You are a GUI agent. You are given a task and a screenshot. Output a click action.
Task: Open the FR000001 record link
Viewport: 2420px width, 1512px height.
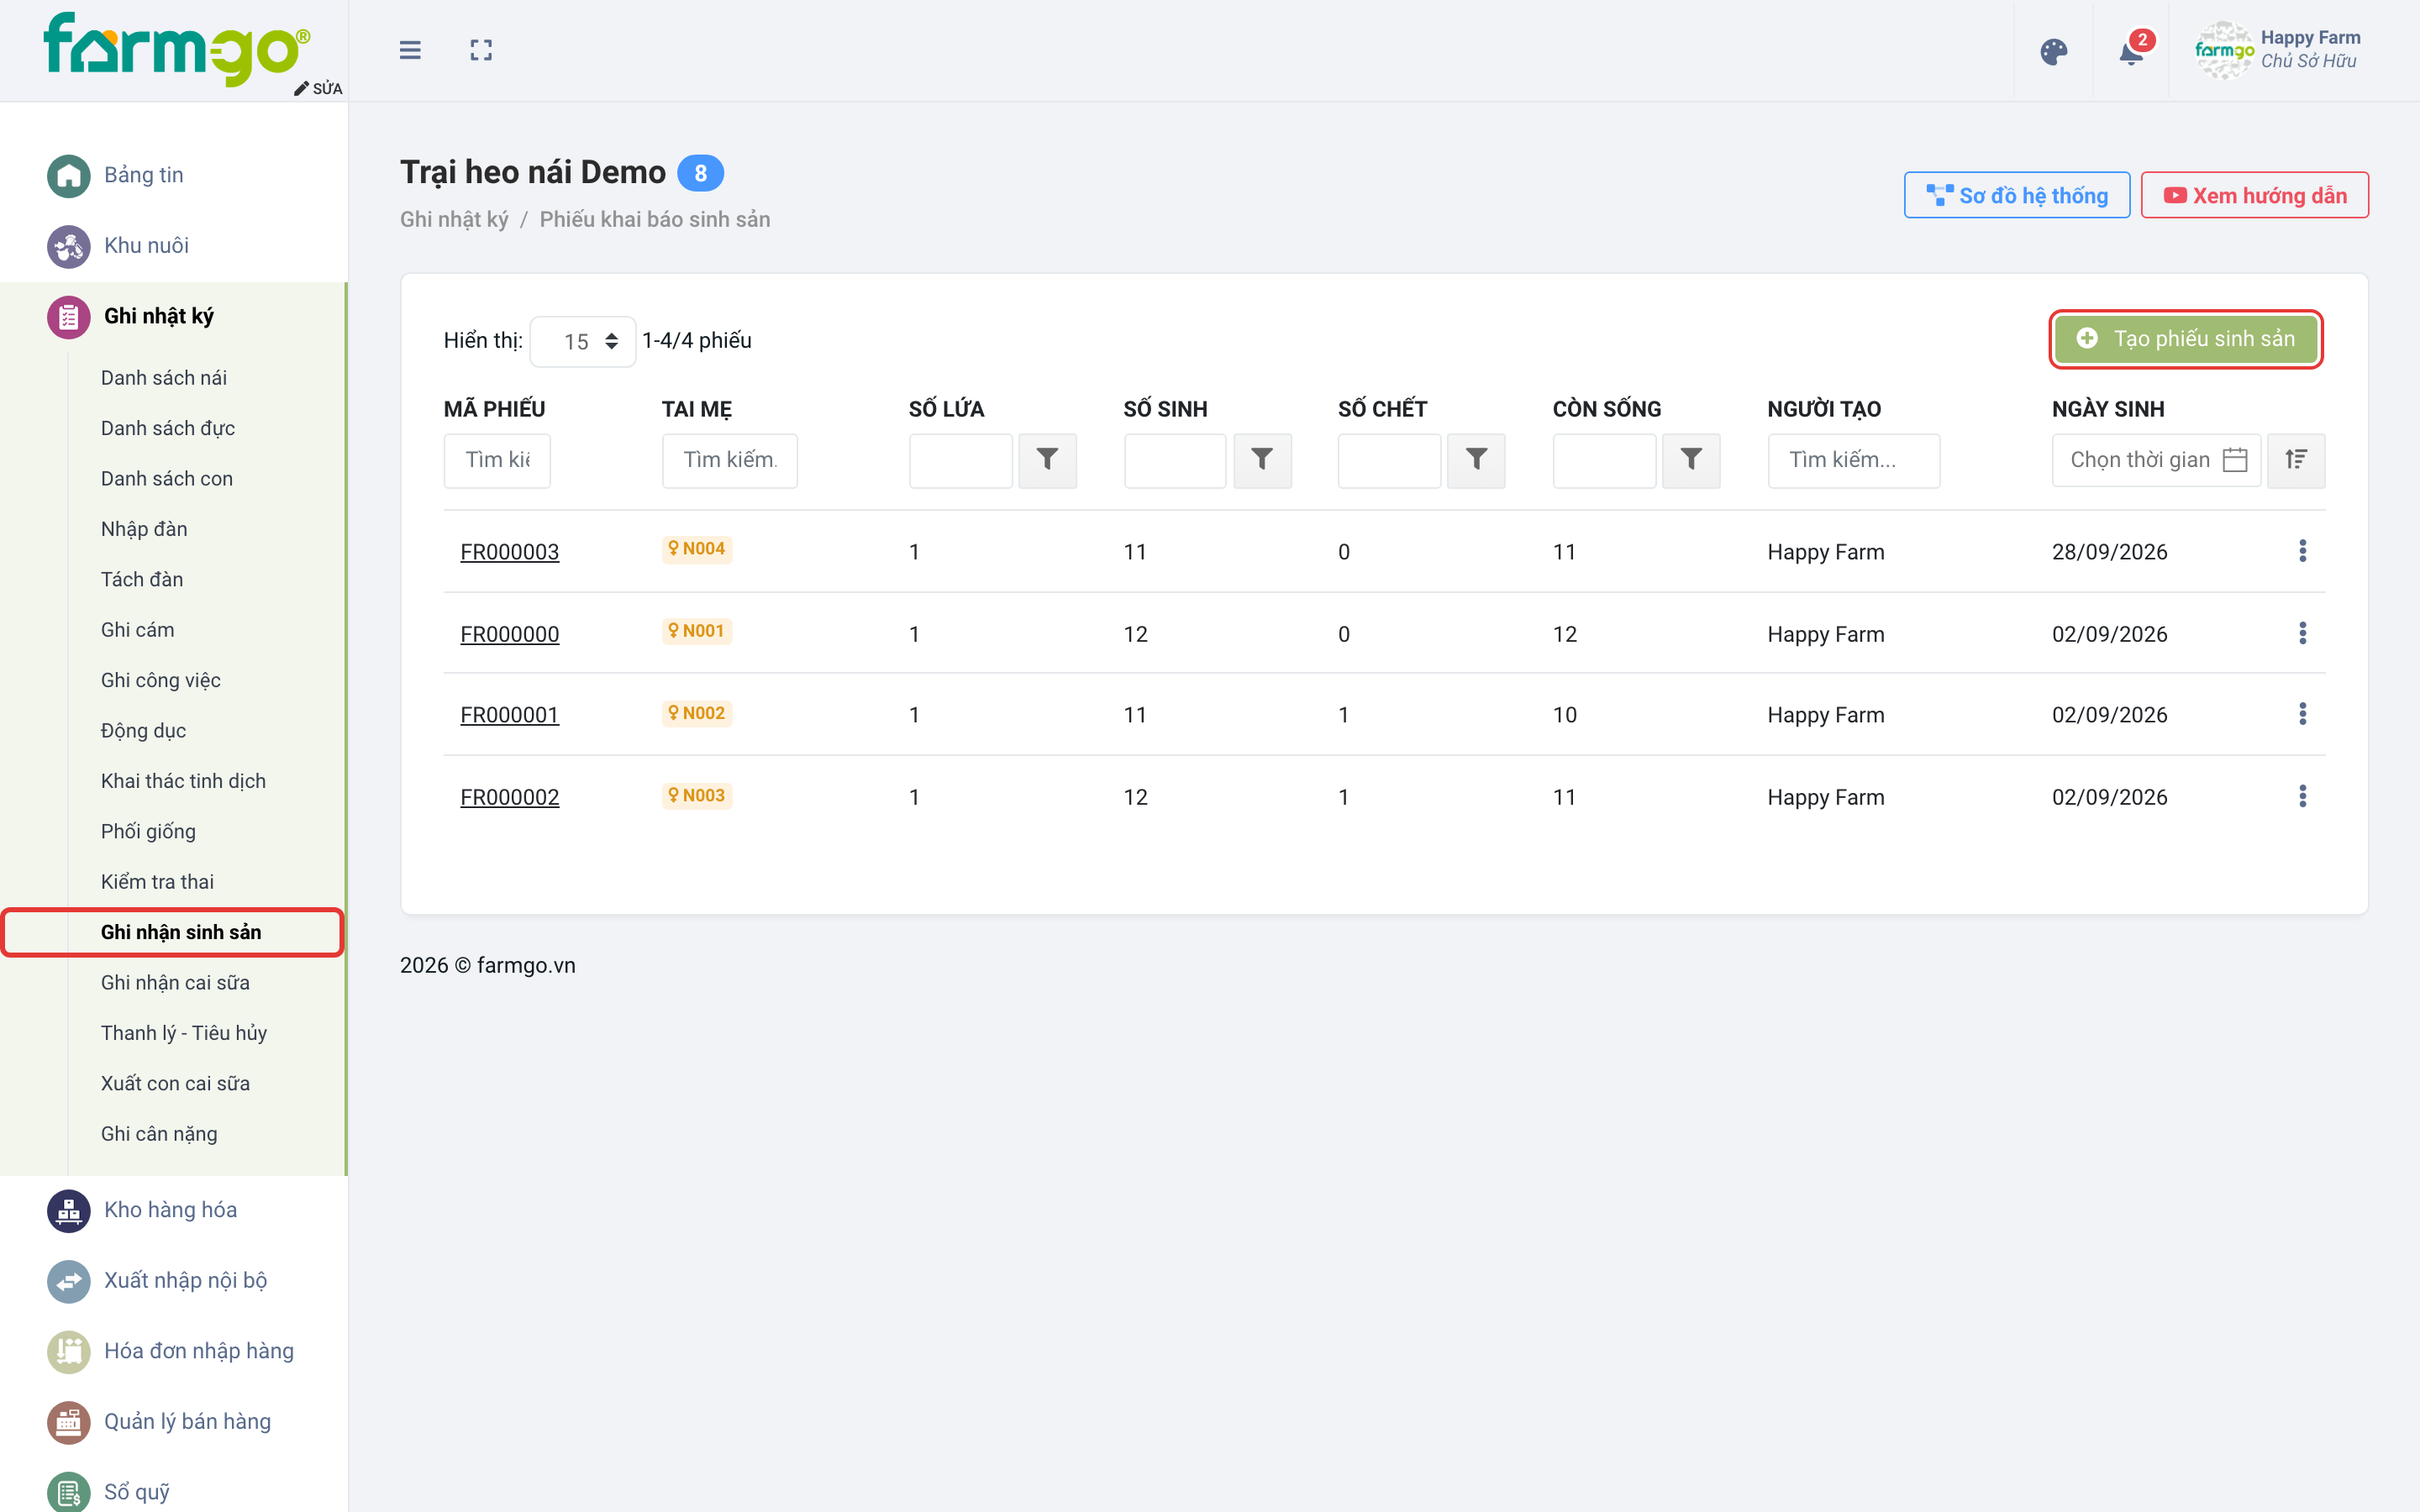click(x=509, y=715)
